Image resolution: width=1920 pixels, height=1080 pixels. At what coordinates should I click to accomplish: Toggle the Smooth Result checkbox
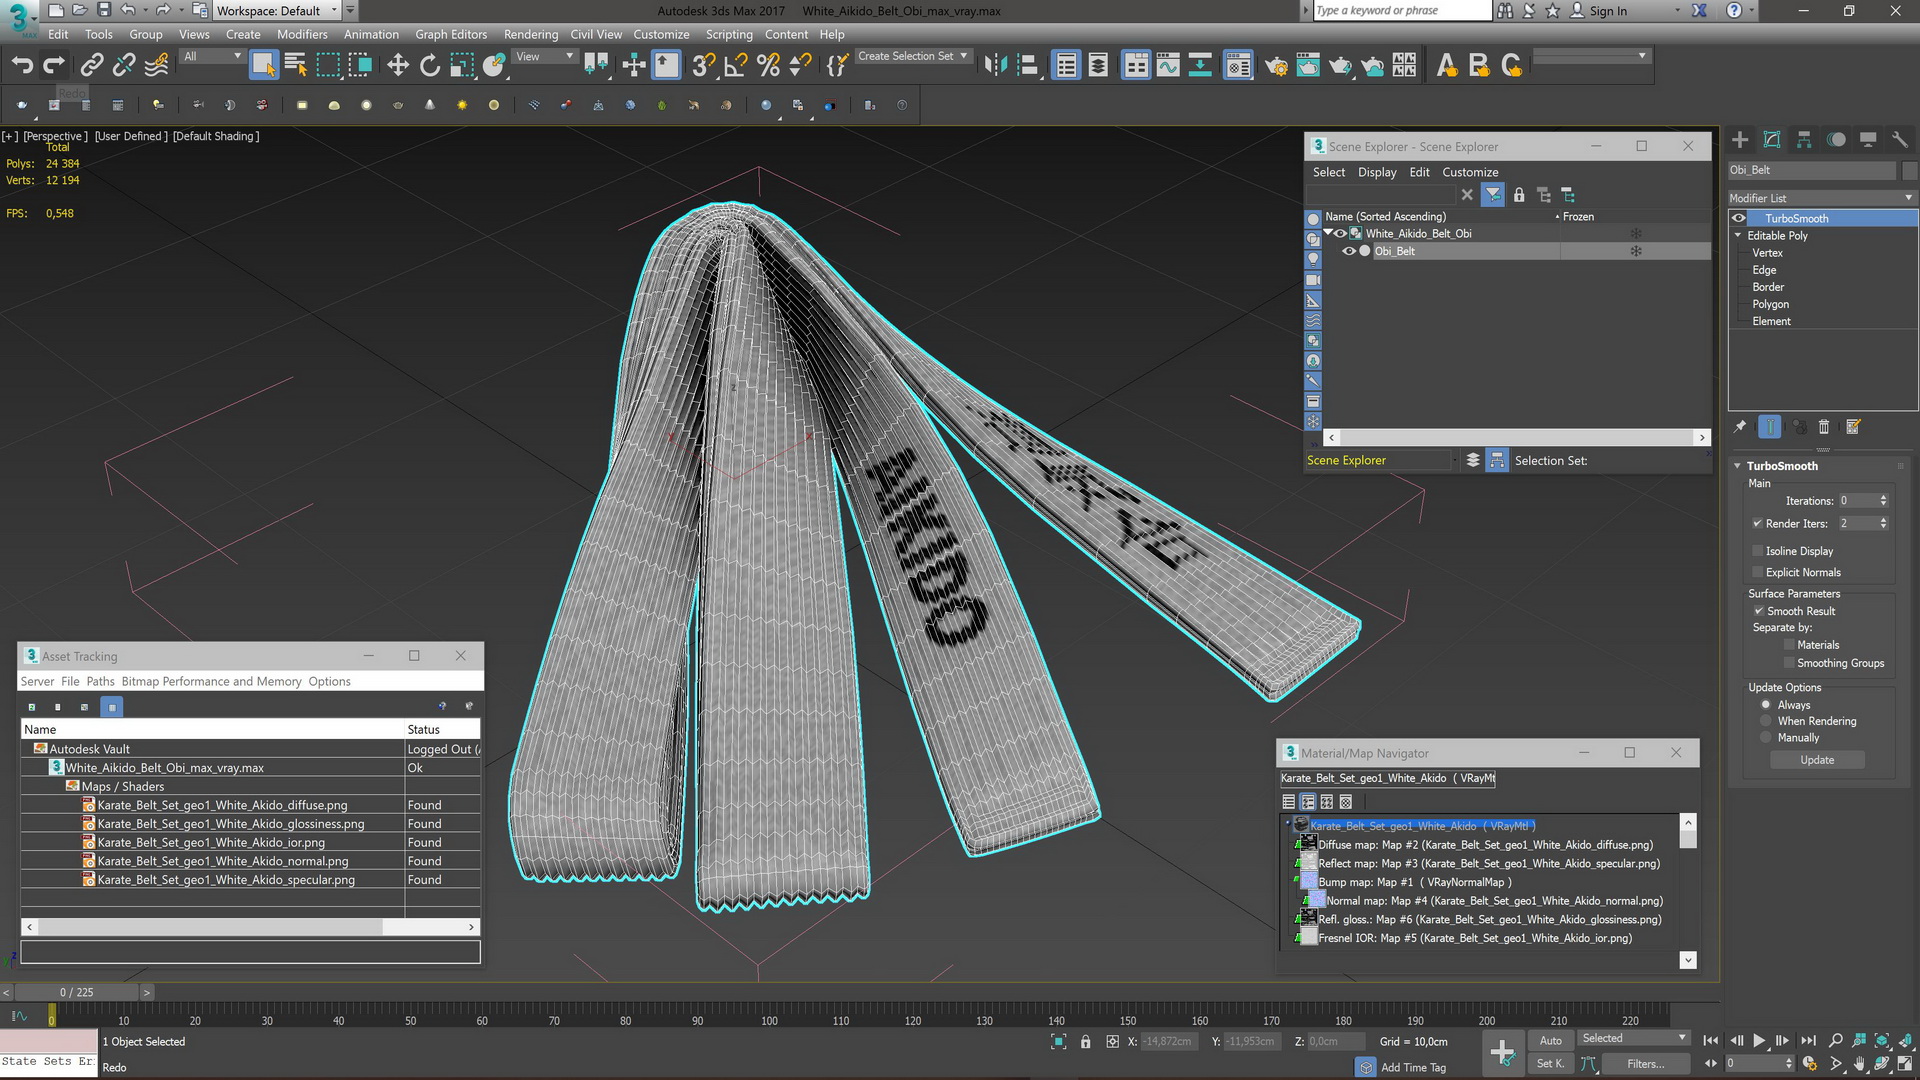click(x=1758, y=611)
